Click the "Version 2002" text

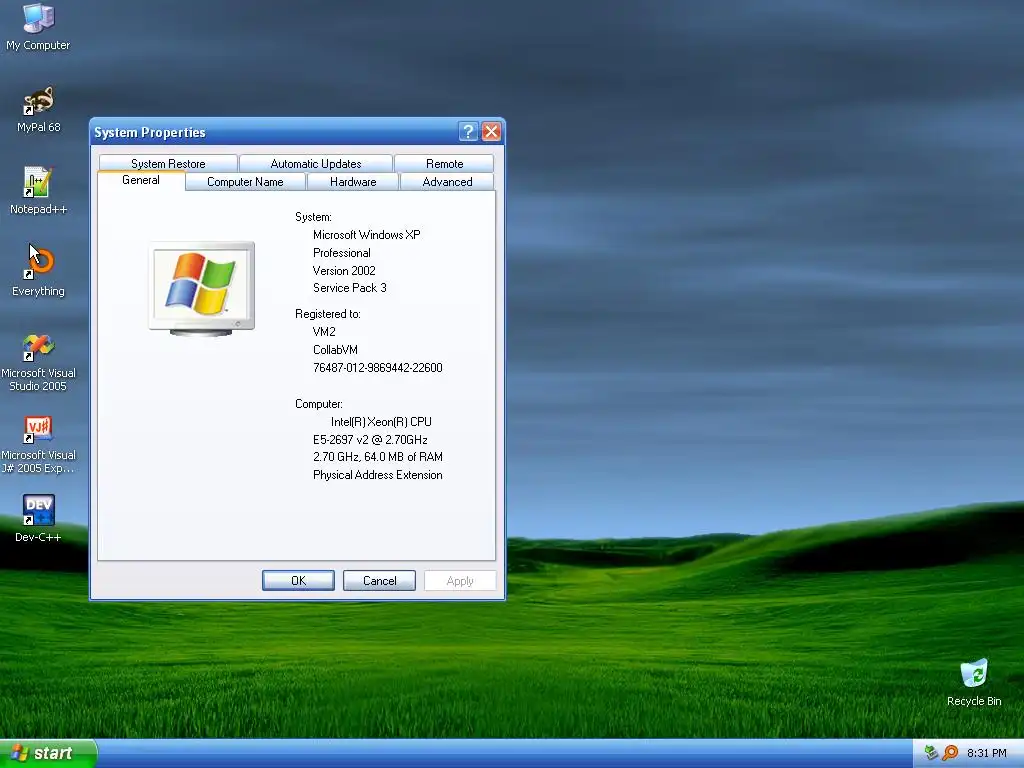coord(344,270)
